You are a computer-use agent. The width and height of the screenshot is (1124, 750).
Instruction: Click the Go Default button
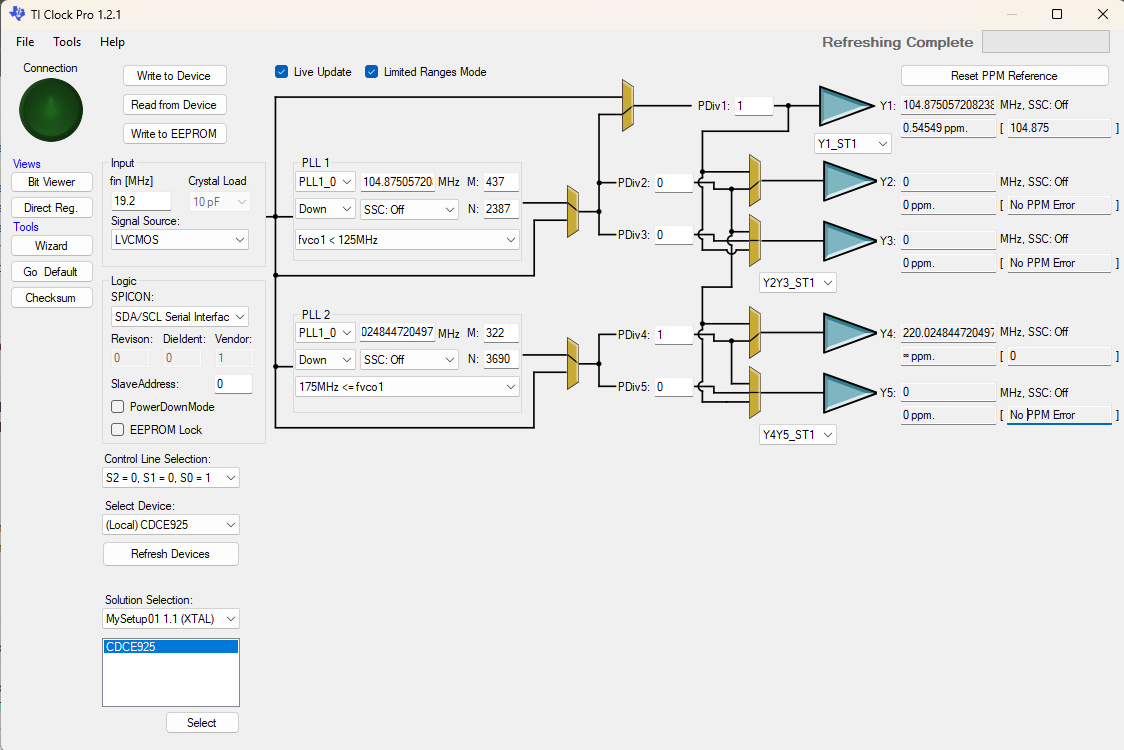[52, 272]
